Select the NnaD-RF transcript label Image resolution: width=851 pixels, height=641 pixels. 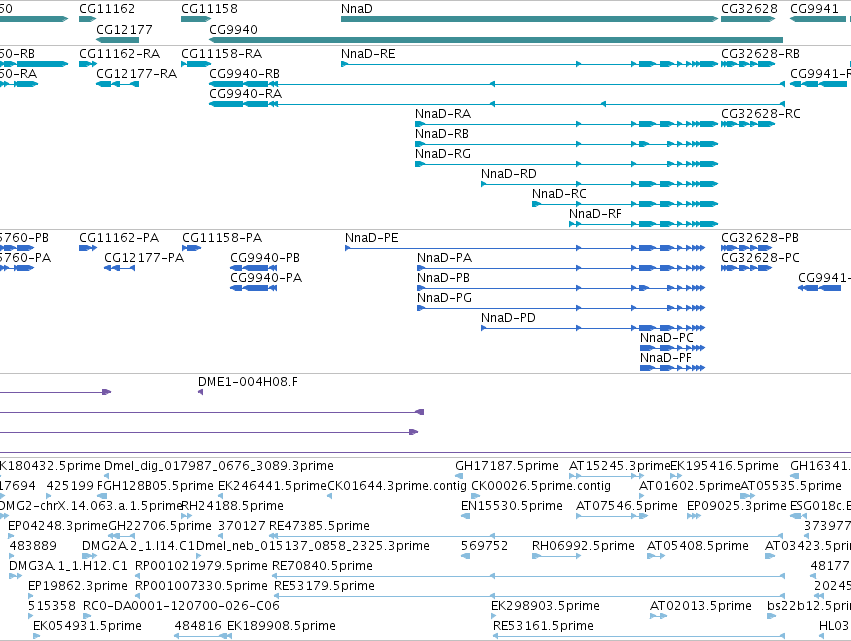point(595,214)
